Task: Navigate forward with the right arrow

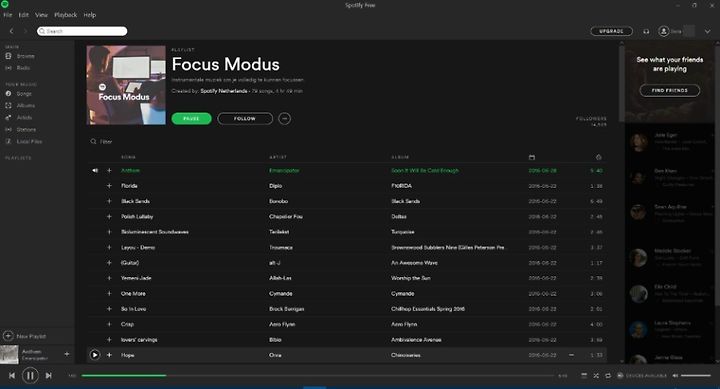Action: pyautogui.click(x=25, y=31)
